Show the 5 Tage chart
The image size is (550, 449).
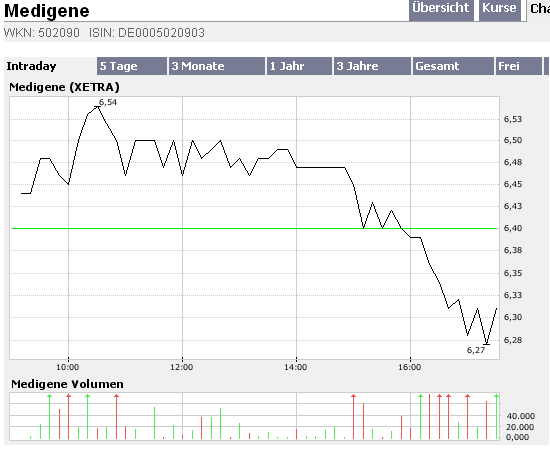pyautogui.click(x=132, y=66)
